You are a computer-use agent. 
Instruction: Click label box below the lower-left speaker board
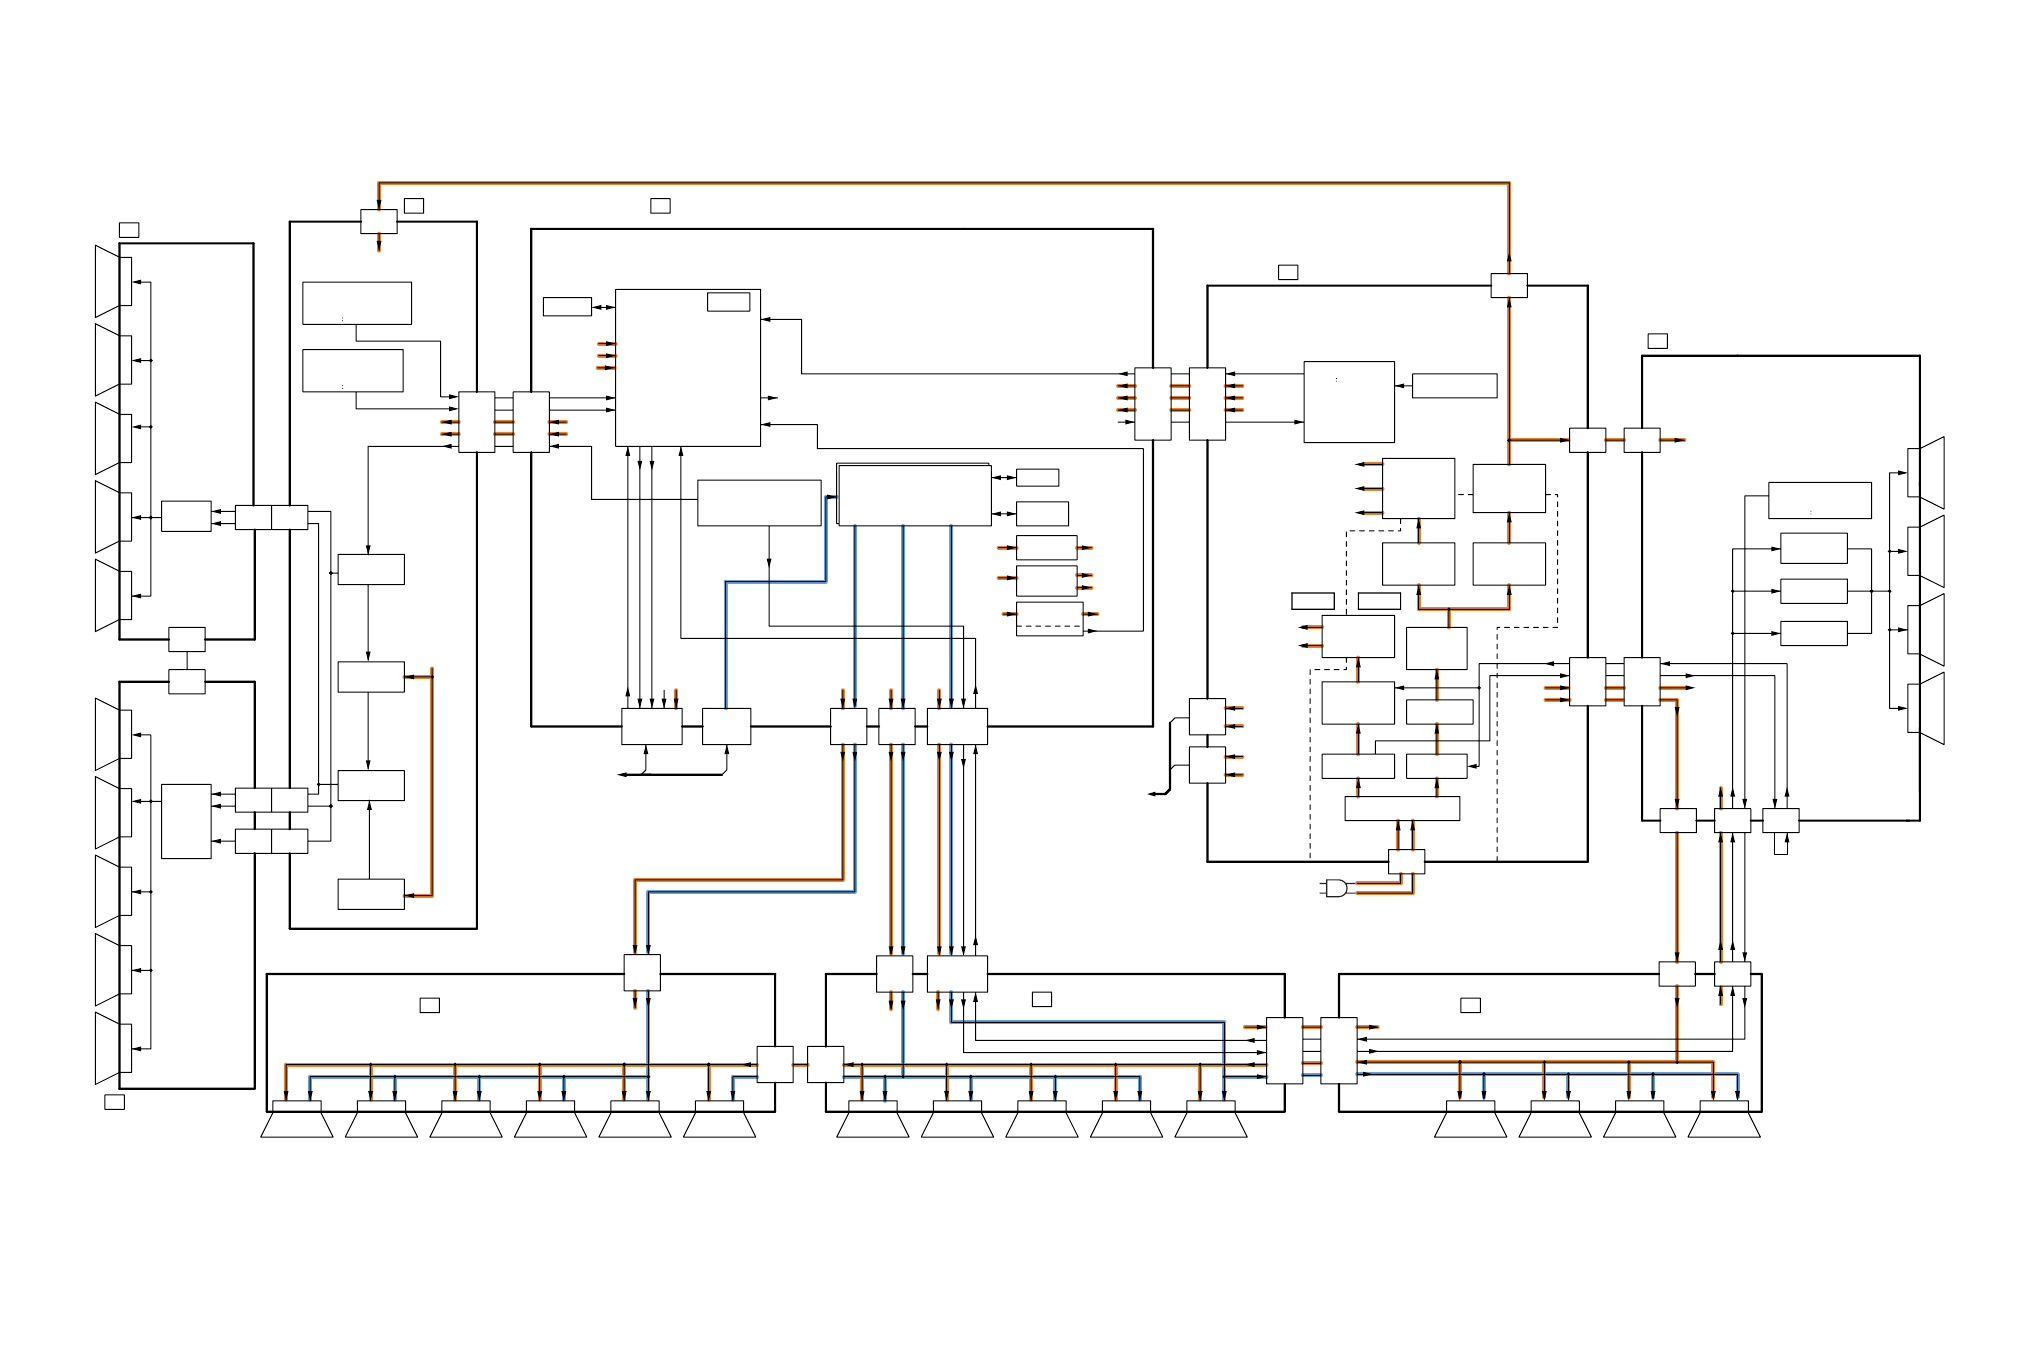pos(115,1102)
